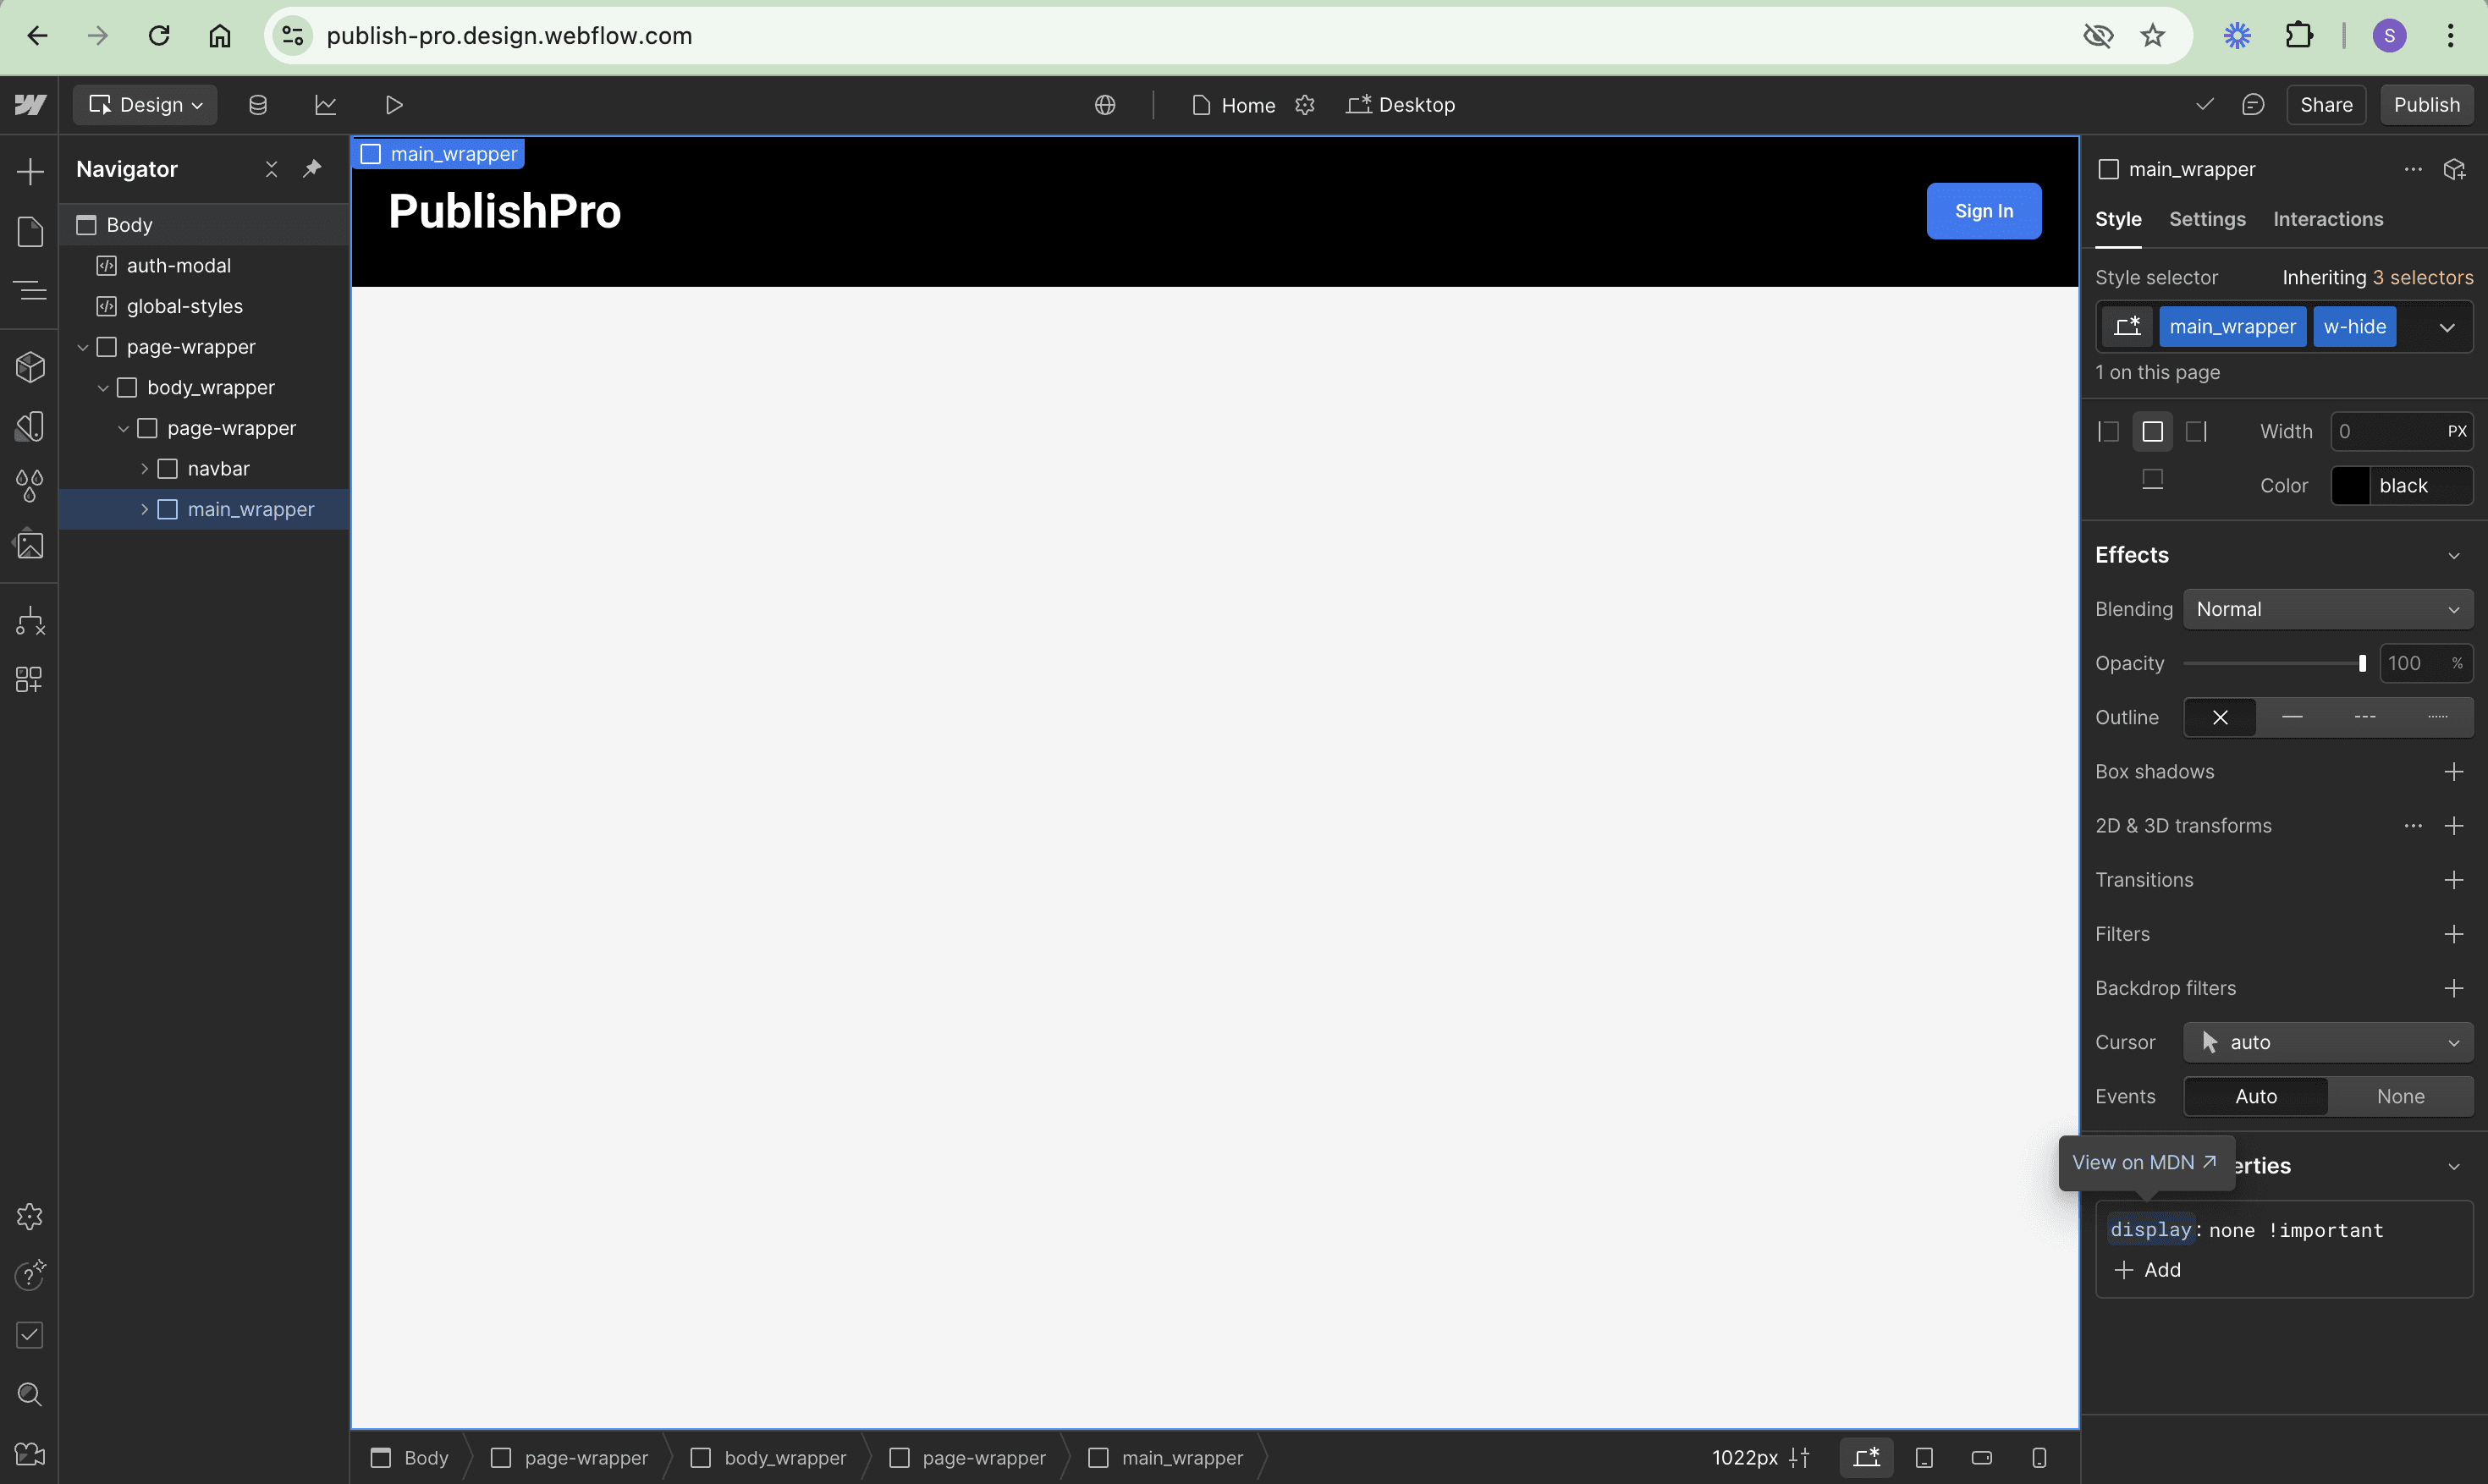Open the Blending Normal dropdown
The image size is (2488, 1484).
pyautogui.click(x=2327, y=609)
